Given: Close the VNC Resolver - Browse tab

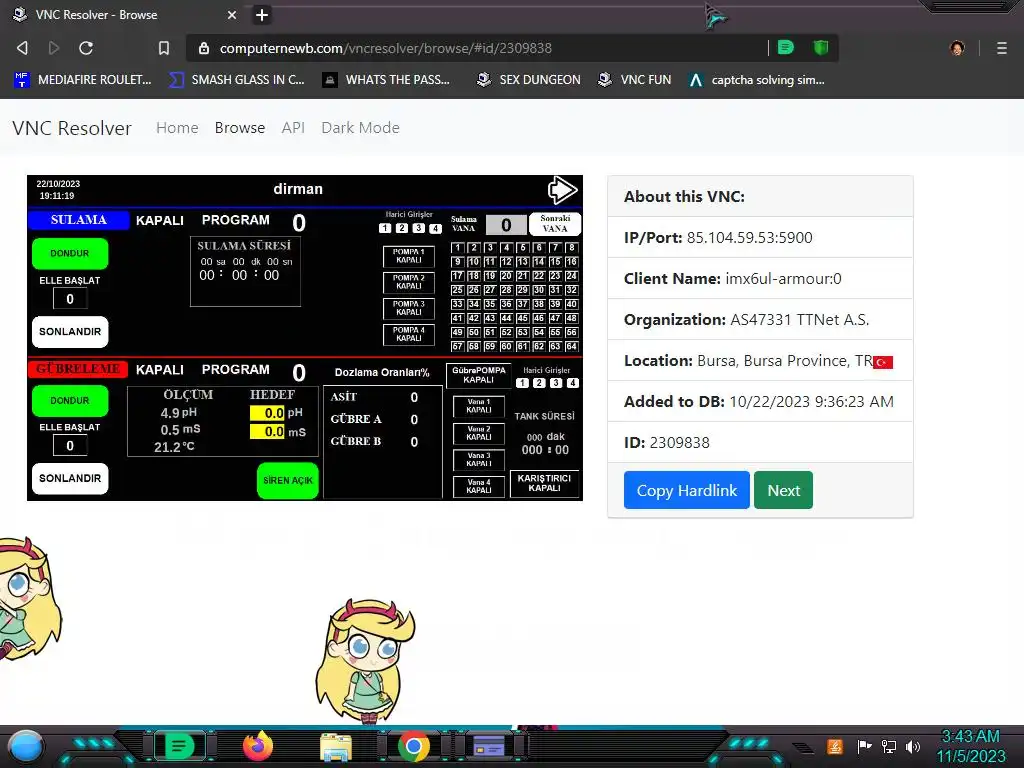Looking at the screenshot, I should [x=232, y=14].
